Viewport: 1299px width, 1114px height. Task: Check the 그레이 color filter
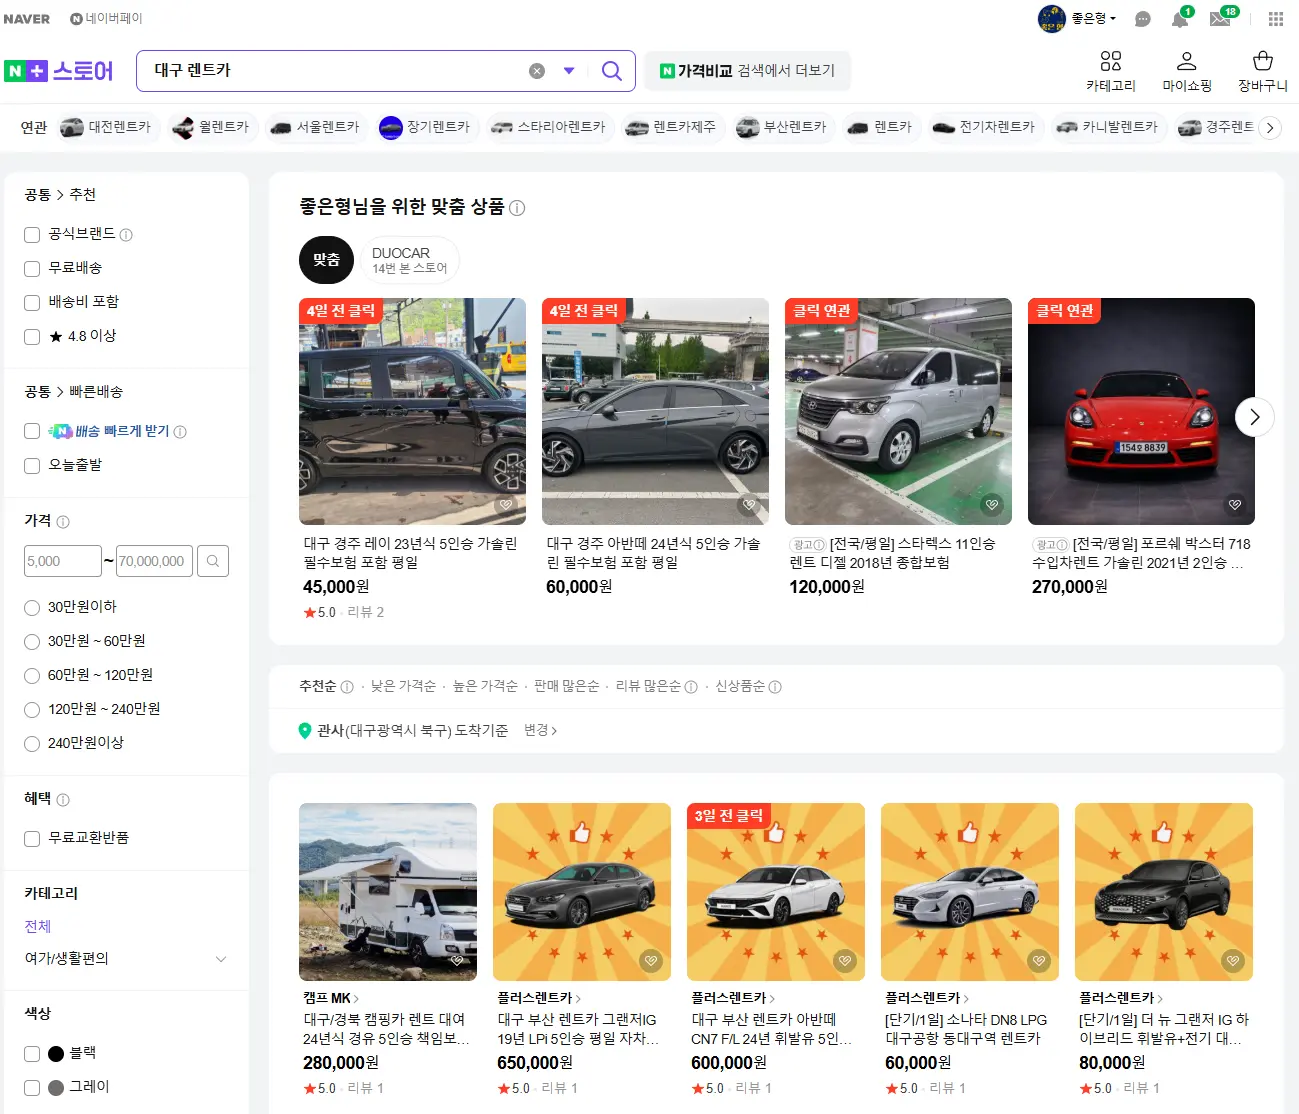[x=32, y=1087]
